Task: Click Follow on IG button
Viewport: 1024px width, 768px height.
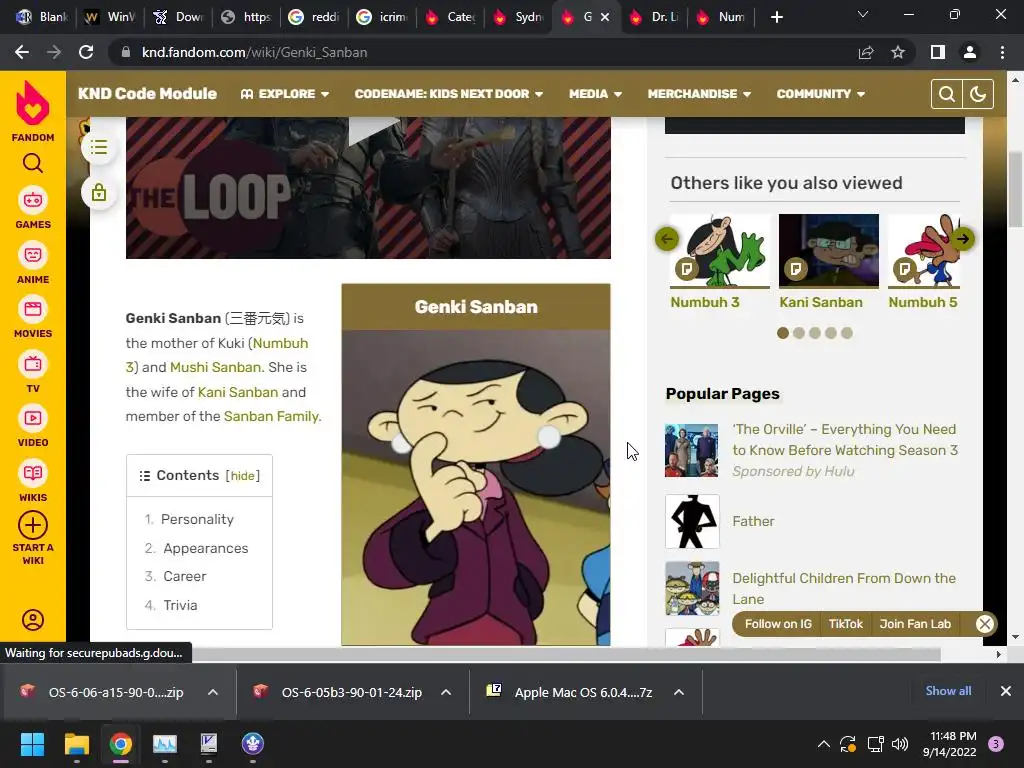Action: pos(778,624)
